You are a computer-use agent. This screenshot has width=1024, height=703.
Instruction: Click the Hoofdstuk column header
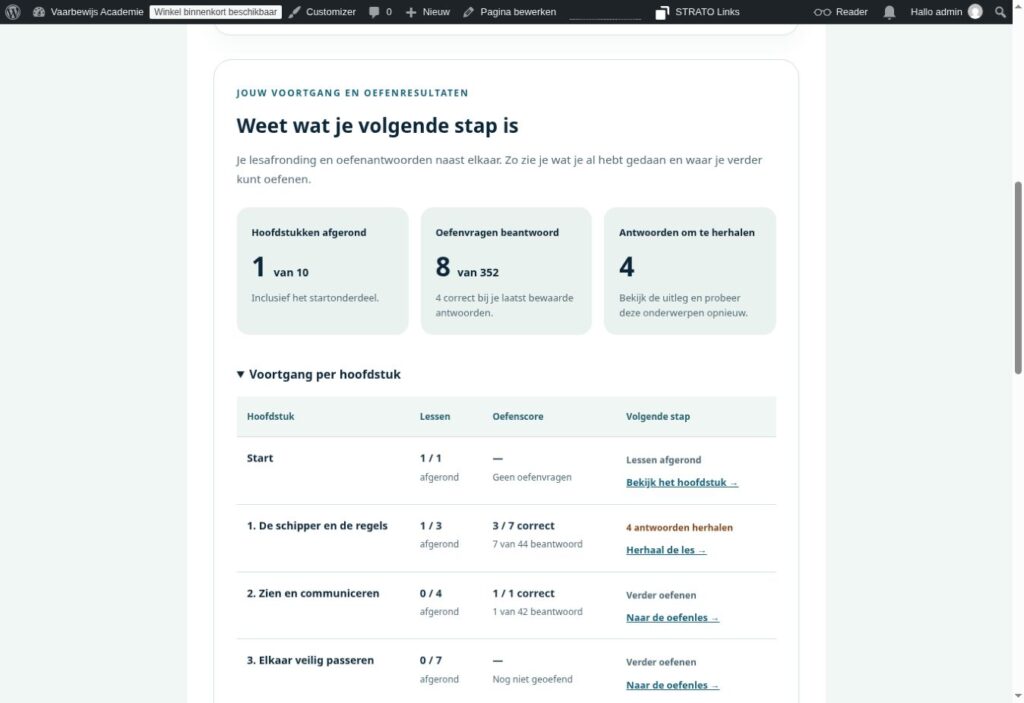point(270,417)
